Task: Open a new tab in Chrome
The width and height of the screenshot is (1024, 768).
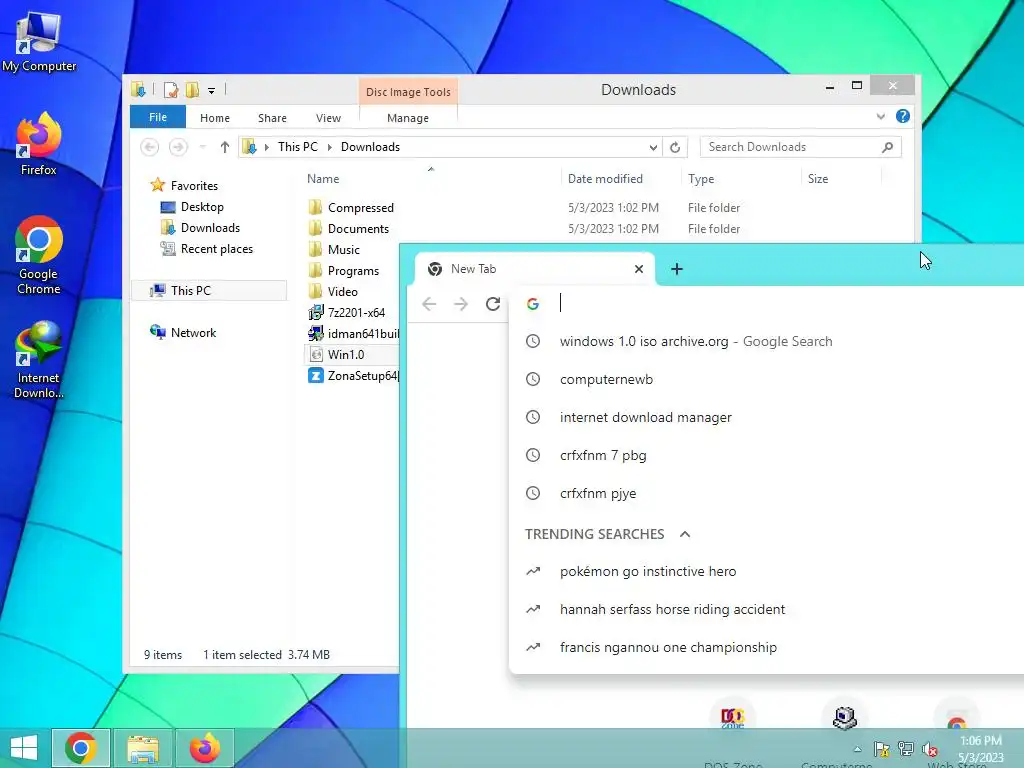Action: tap(677, 269)
